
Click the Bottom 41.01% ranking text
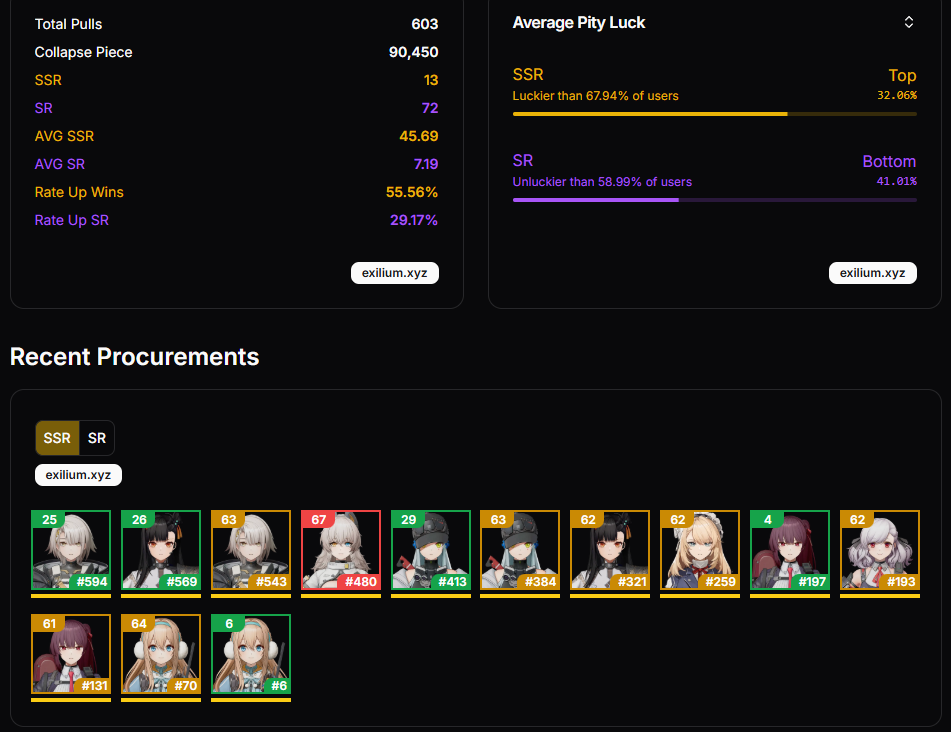click(x=890, y=170)
